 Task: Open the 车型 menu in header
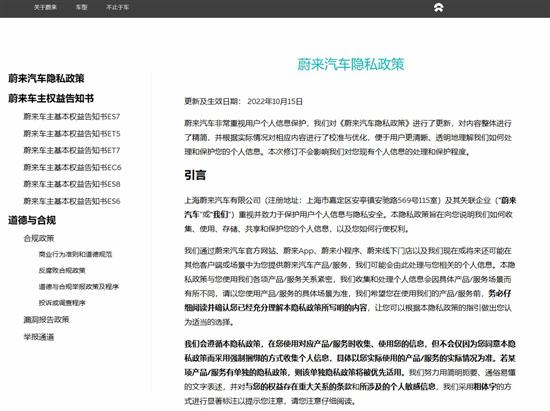[x=81, y=7]
